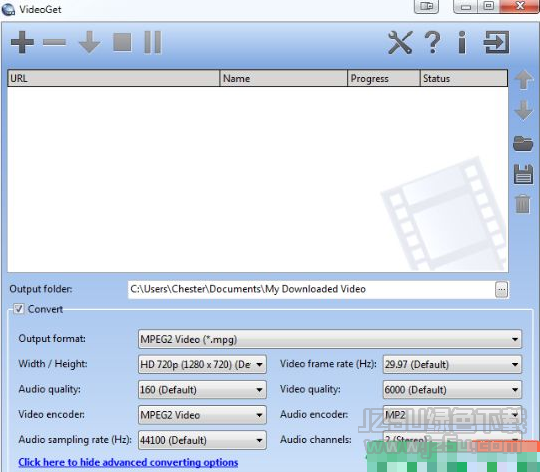Expand the Width / Height dropdown
The image size is (540, 472).
coord(202,364)
